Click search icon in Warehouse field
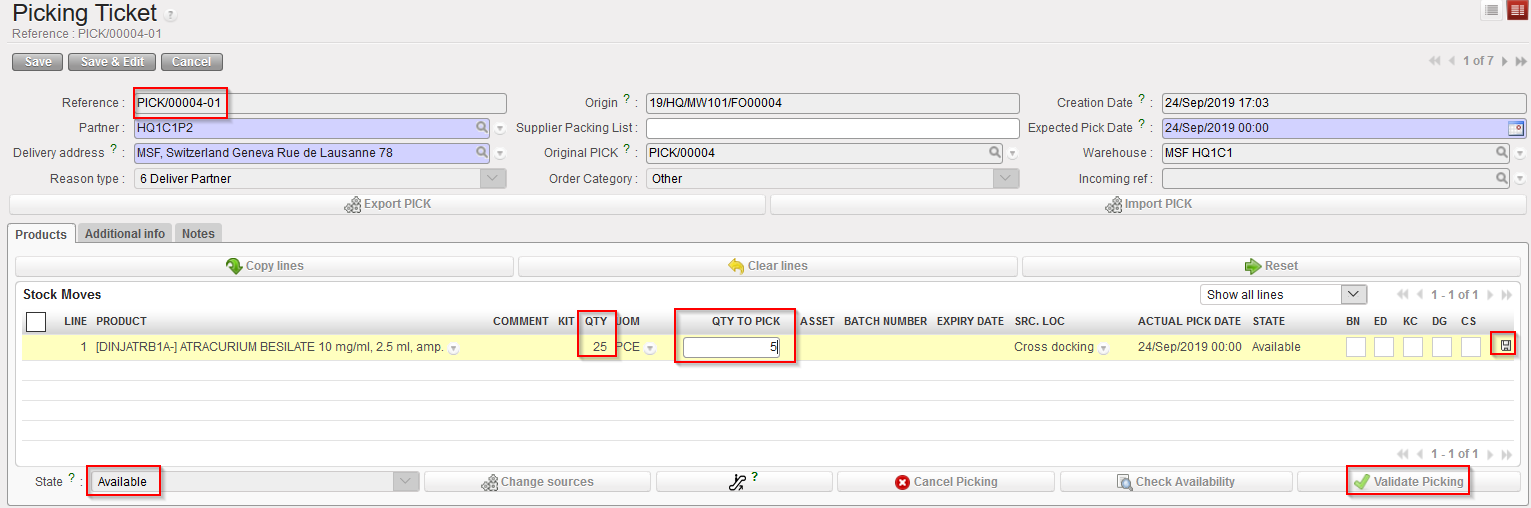Viewport: 1531px width, 508px height. coord(1501,153)
